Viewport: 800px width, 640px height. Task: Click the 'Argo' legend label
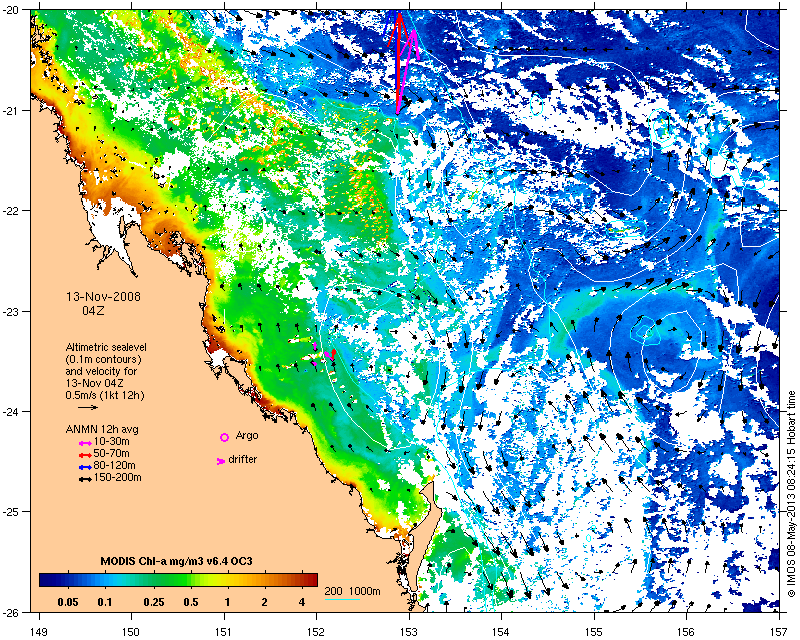[247, 436]
